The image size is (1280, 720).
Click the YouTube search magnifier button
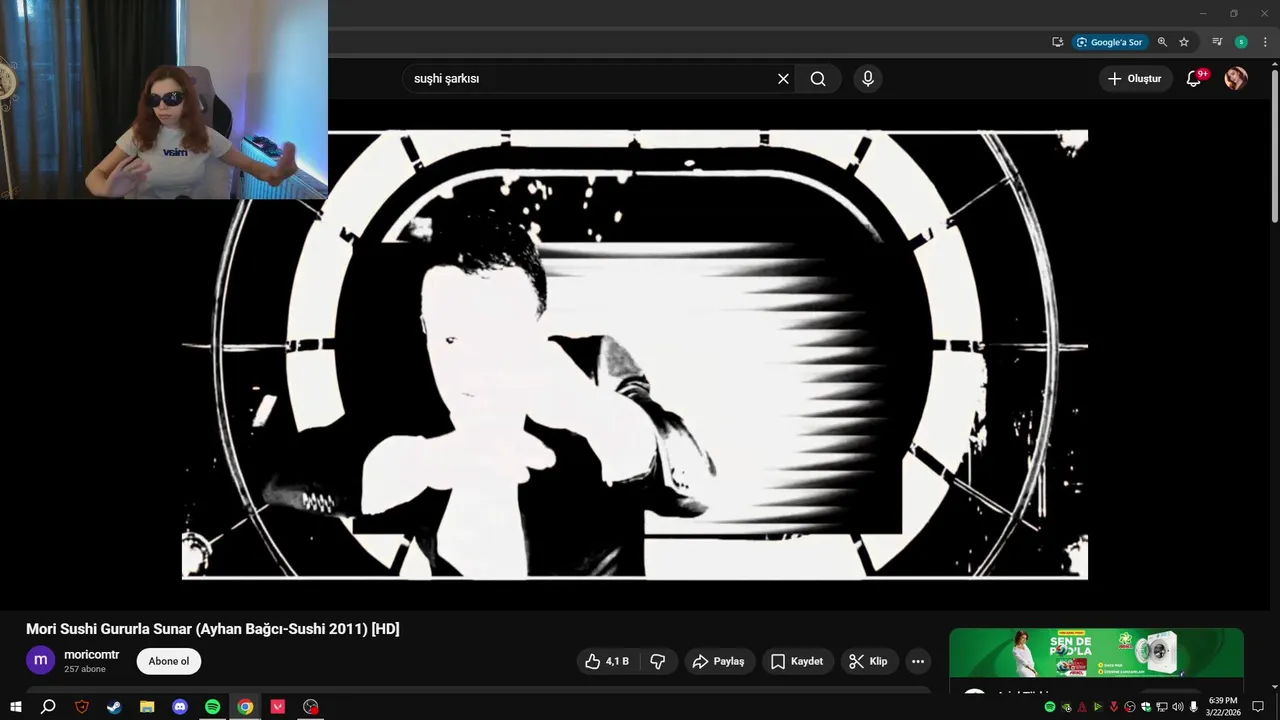(x=818, y=79)
